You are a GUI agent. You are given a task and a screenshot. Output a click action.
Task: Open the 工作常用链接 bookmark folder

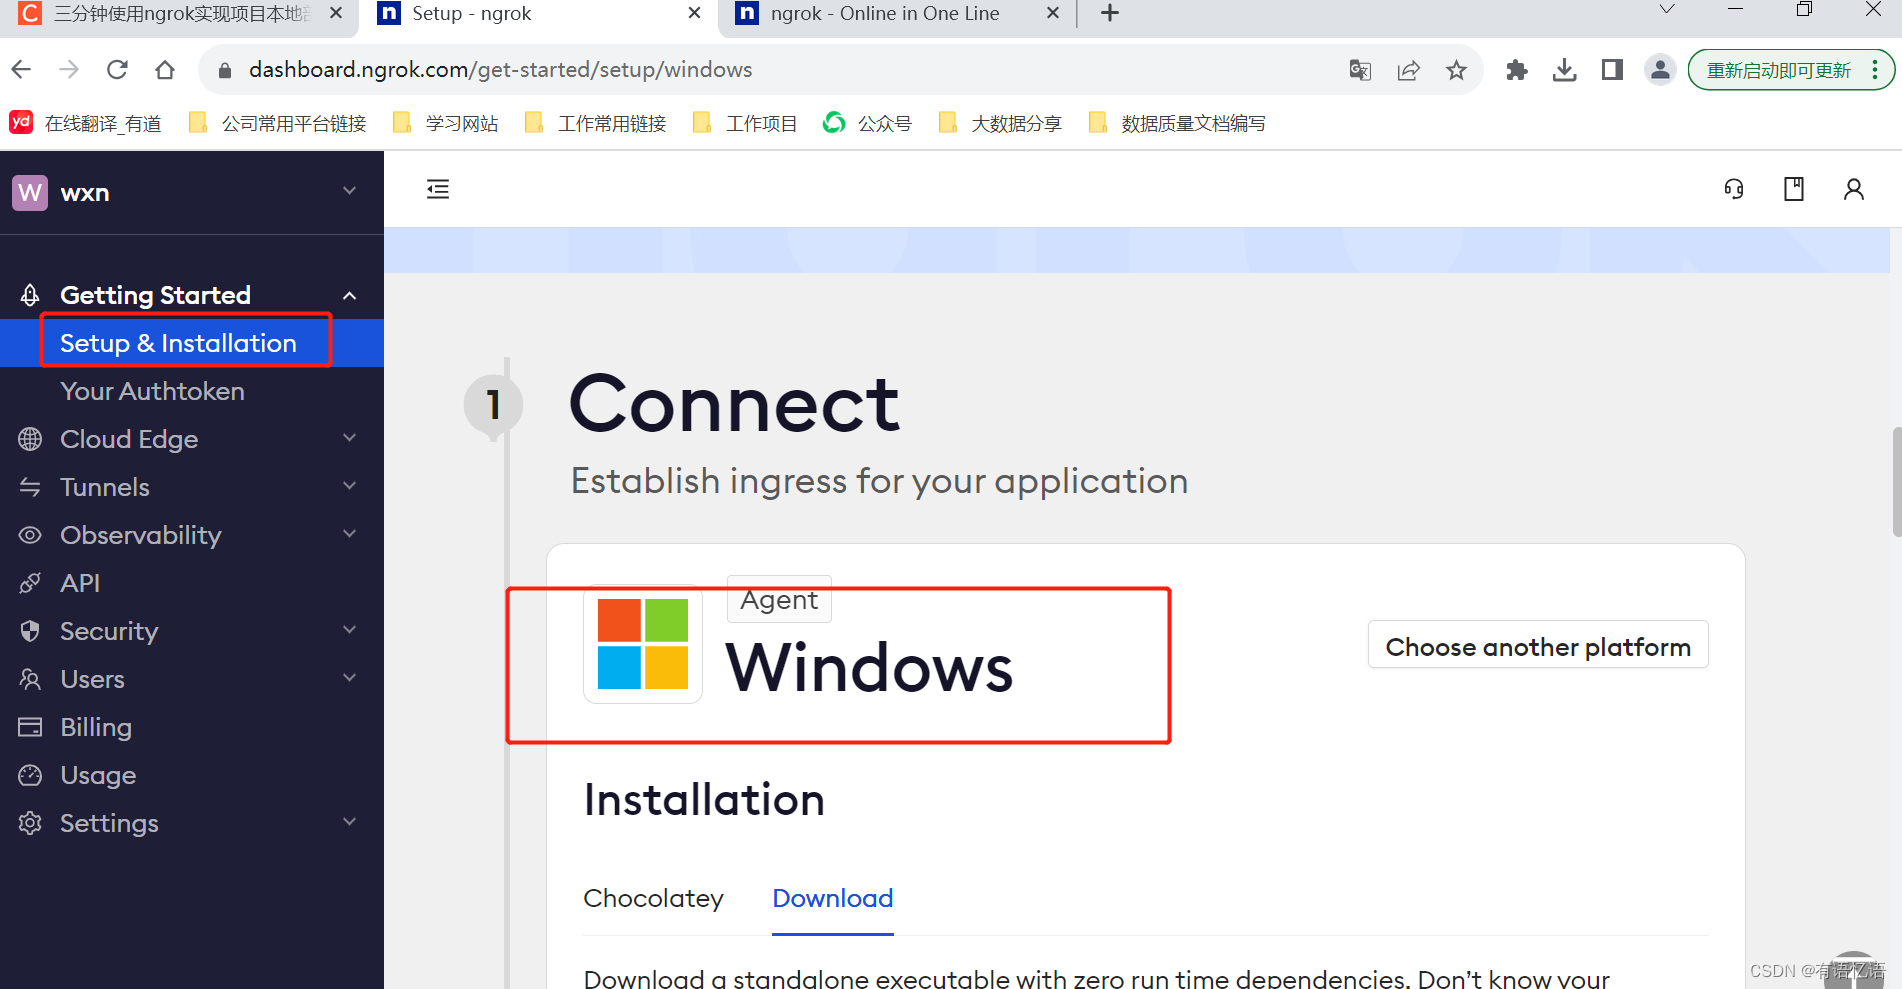click(596, 123)
